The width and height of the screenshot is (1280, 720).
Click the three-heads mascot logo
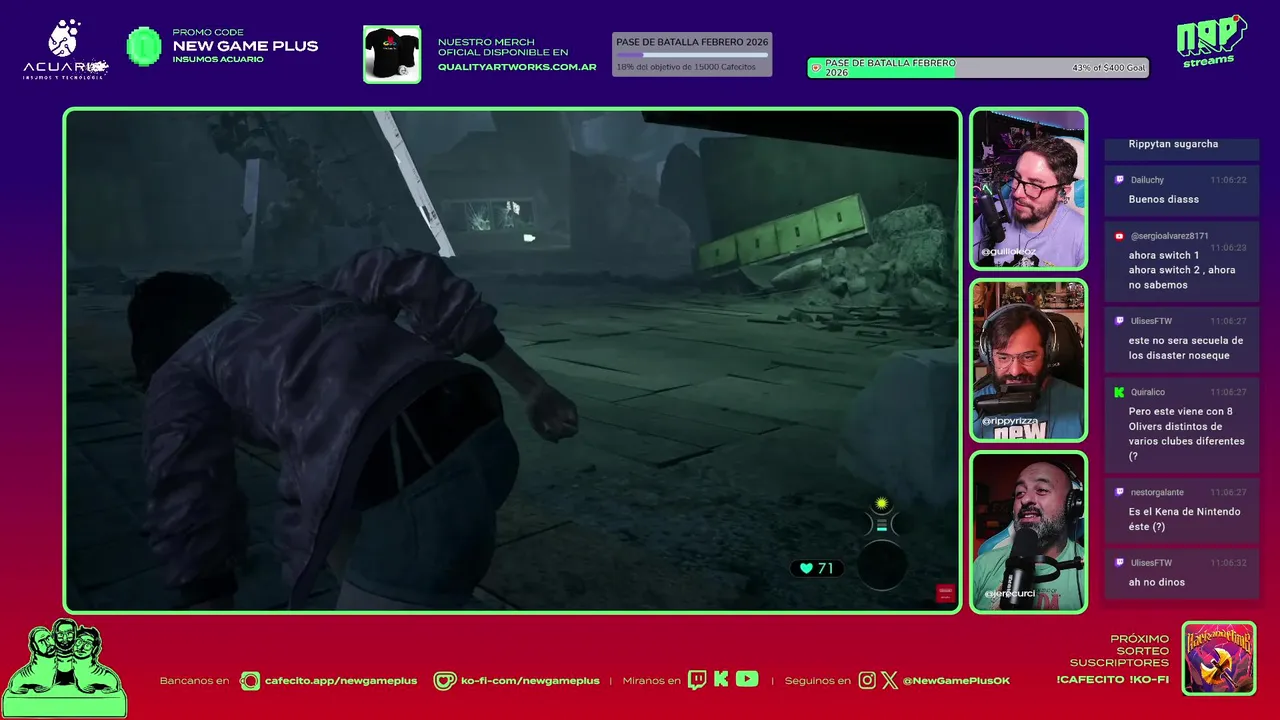64,668
